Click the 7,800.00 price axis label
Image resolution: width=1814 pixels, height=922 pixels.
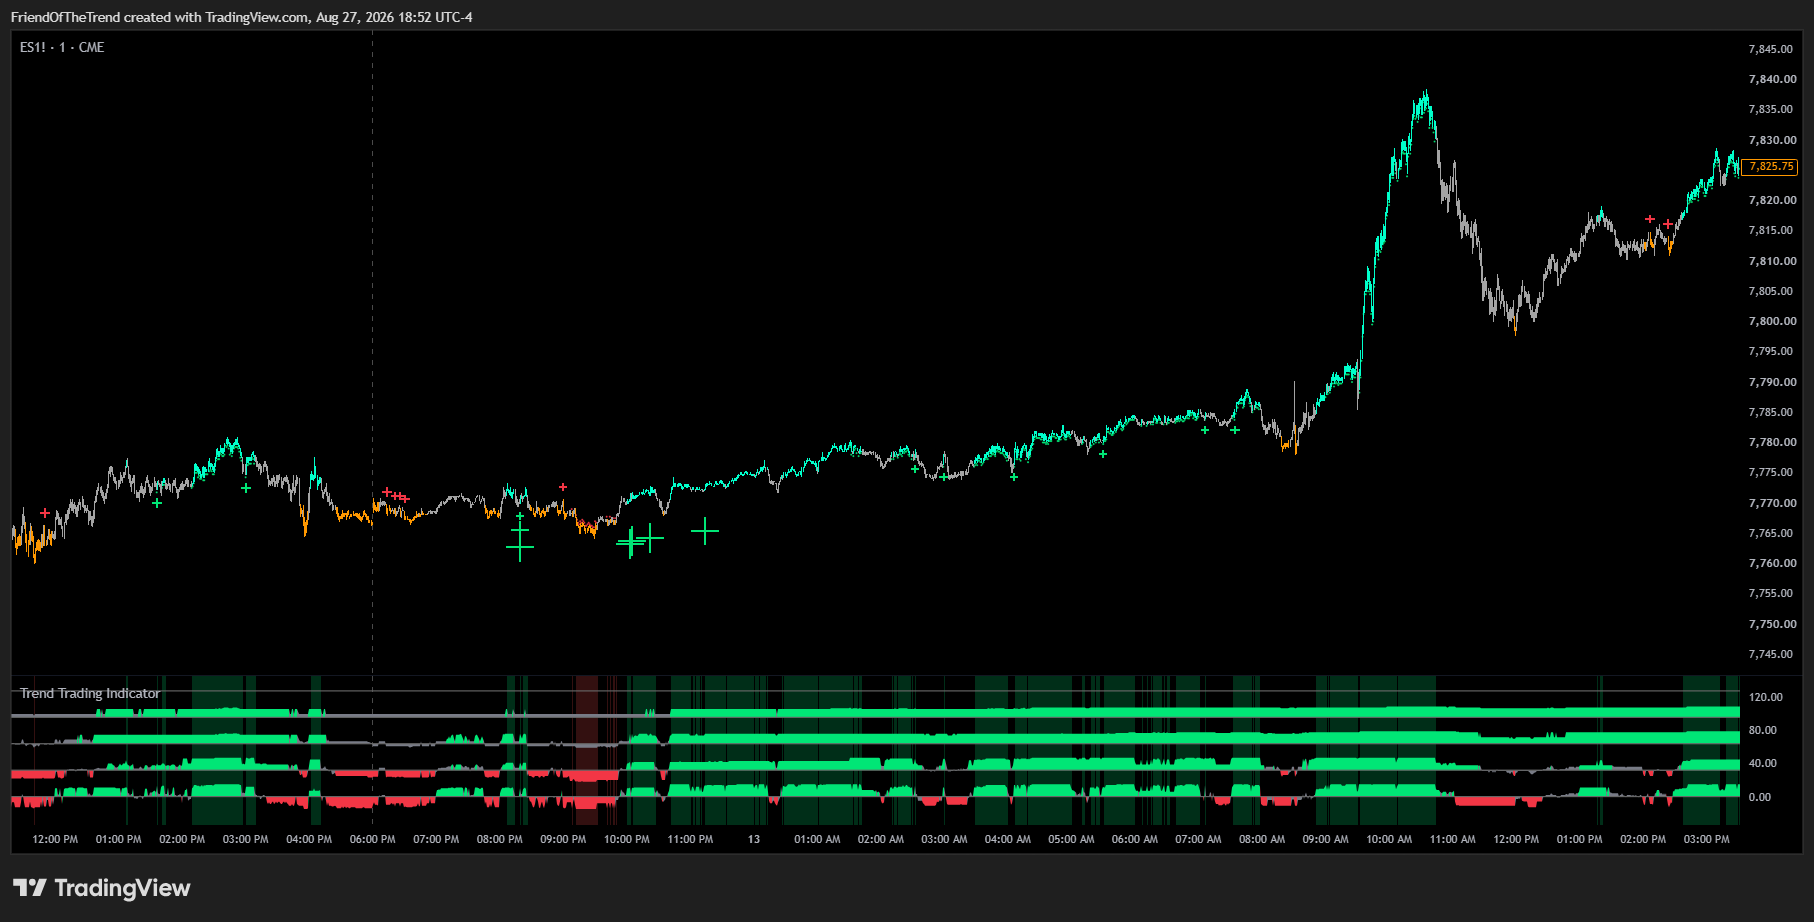tap(1772, 321)
